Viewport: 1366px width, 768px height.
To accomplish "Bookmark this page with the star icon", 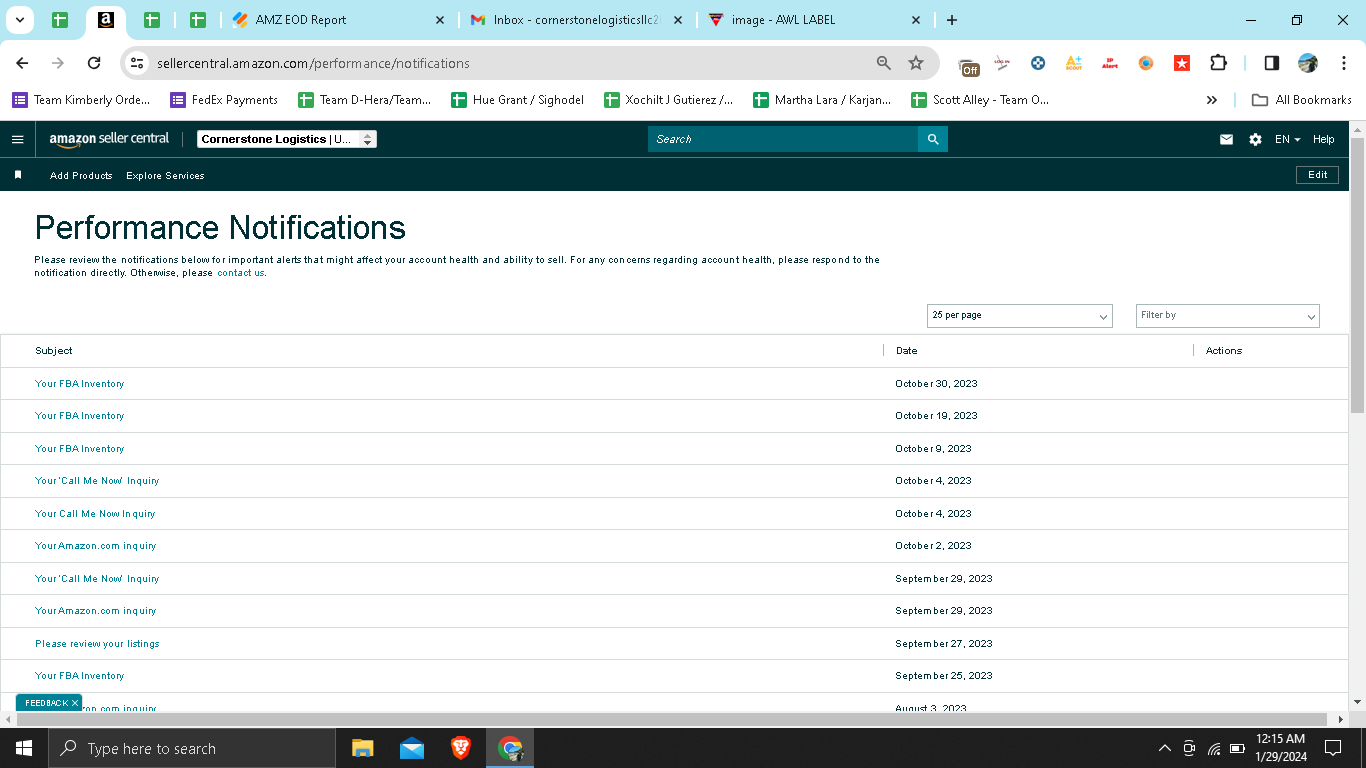I will tap(916, 63).
